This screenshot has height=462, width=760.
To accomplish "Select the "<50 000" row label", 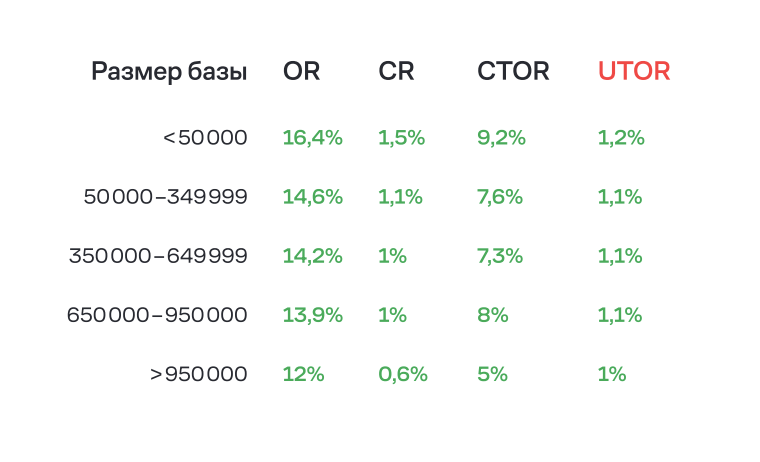I will 204,138.
